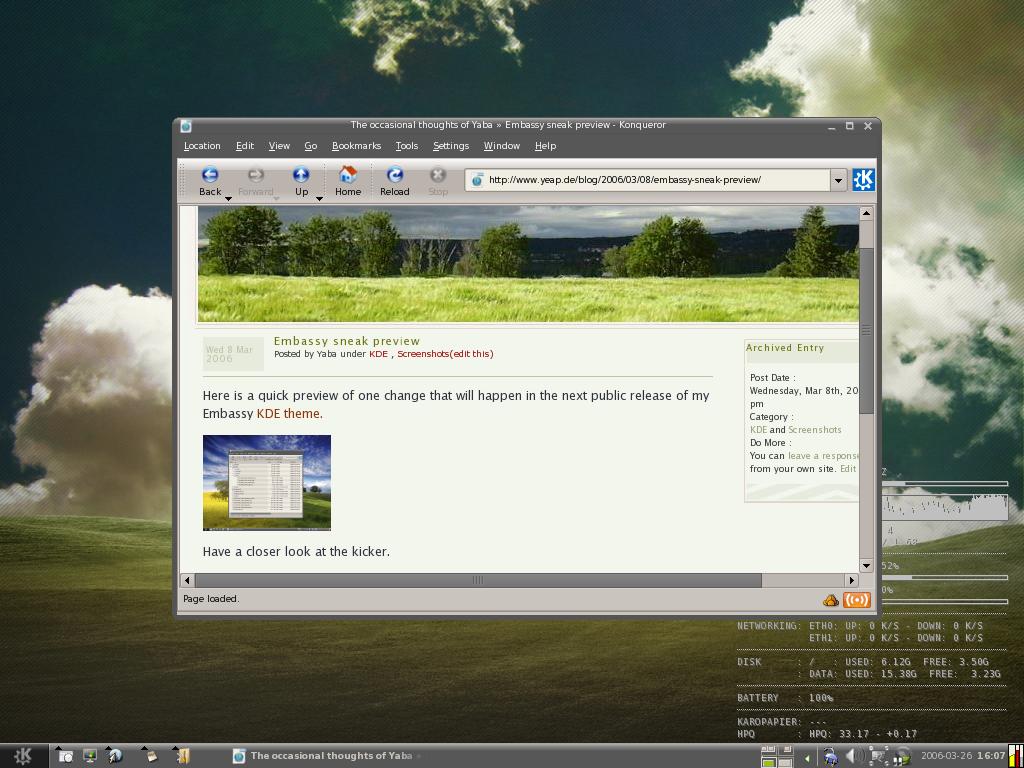This screenshot has width=1024, height=768.
Task: Open the Bookmarks menu
Action: (x=356, y=146)
